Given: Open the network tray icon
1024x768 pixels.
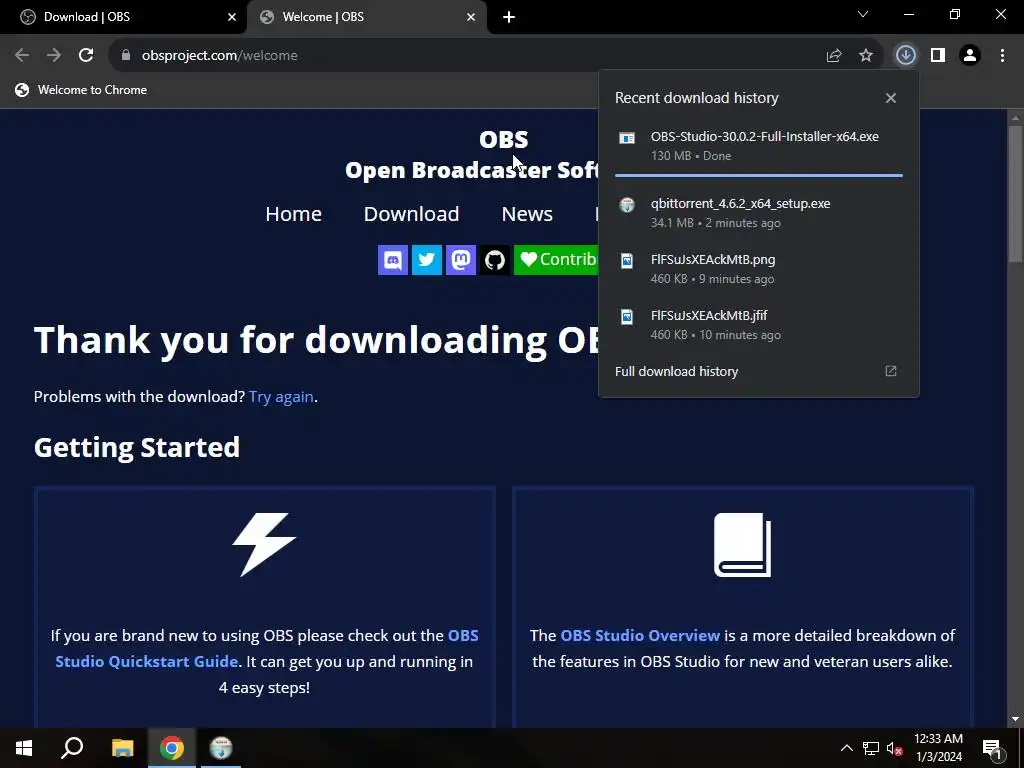Looking at the screenshot, I should (871, 748).
